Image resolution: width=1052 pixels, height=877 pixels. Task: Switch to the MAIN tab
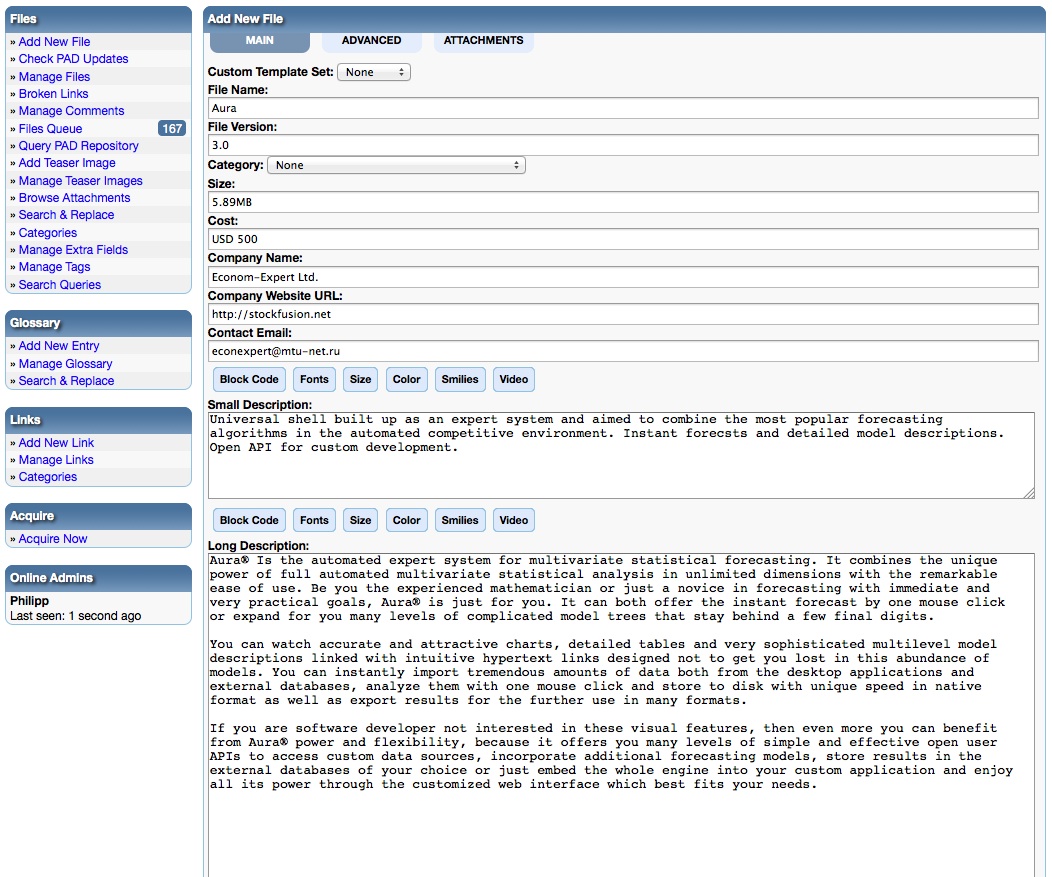click(260, 40)
